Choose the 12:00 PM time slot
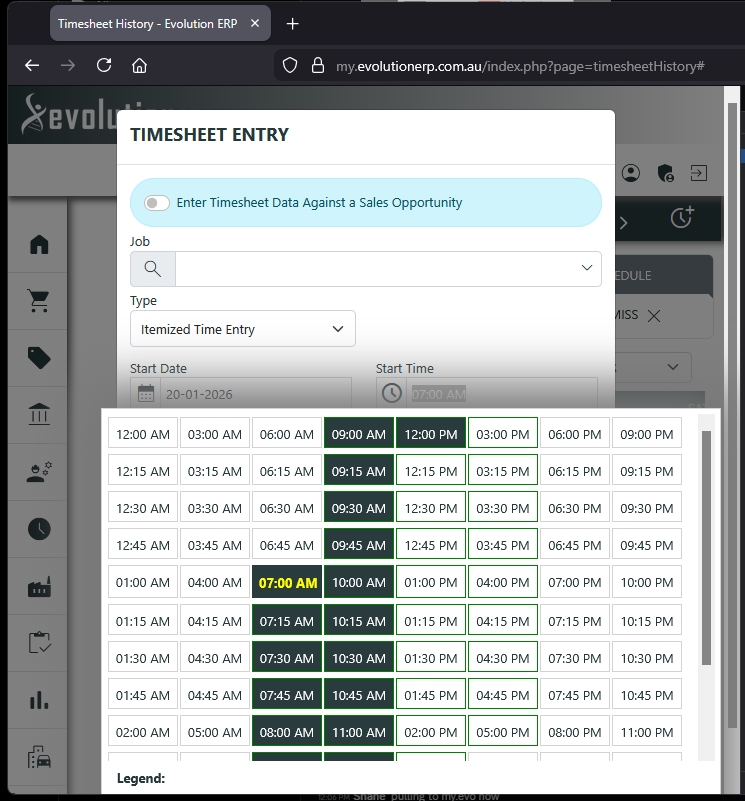This screenshot has height=801, width=745. (x=431, y=434)
